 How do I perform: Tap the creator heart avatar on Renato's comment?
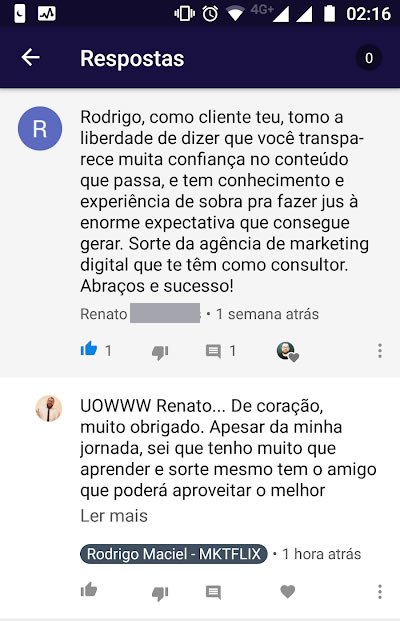tap(287, 351)
